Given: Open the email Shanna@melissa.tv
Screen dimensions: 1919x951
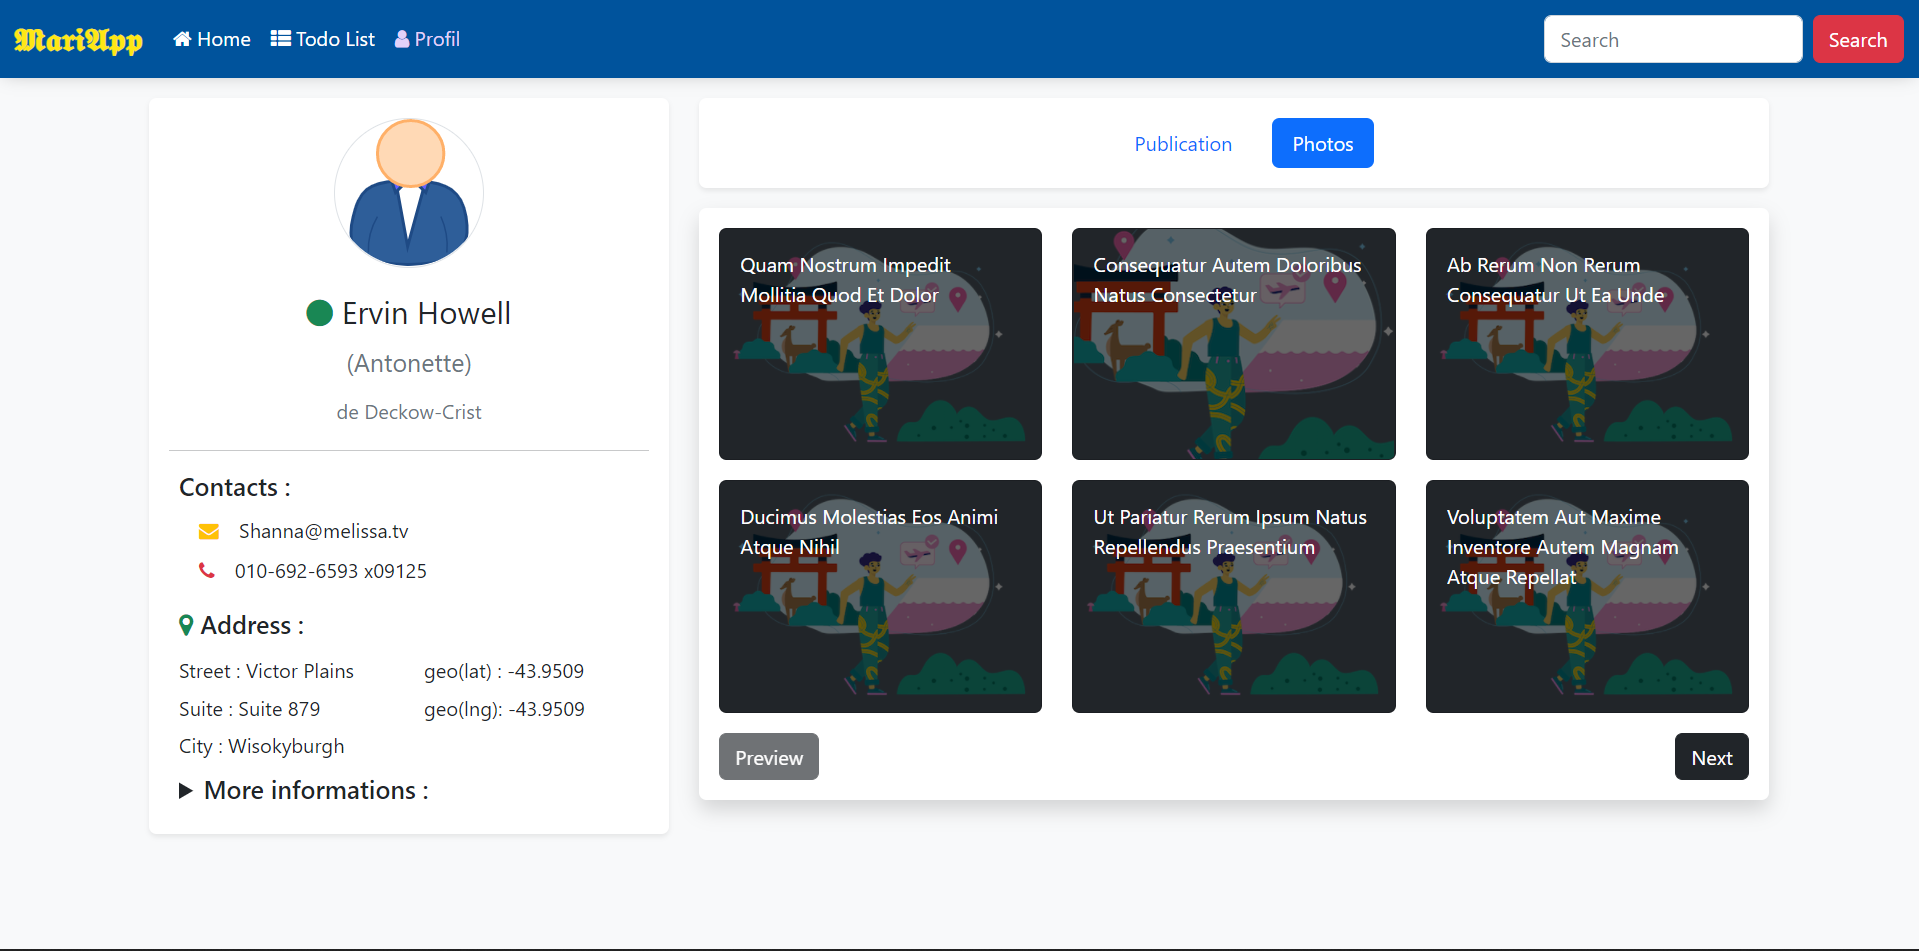Looking at the screenshot, I should 322,531.
